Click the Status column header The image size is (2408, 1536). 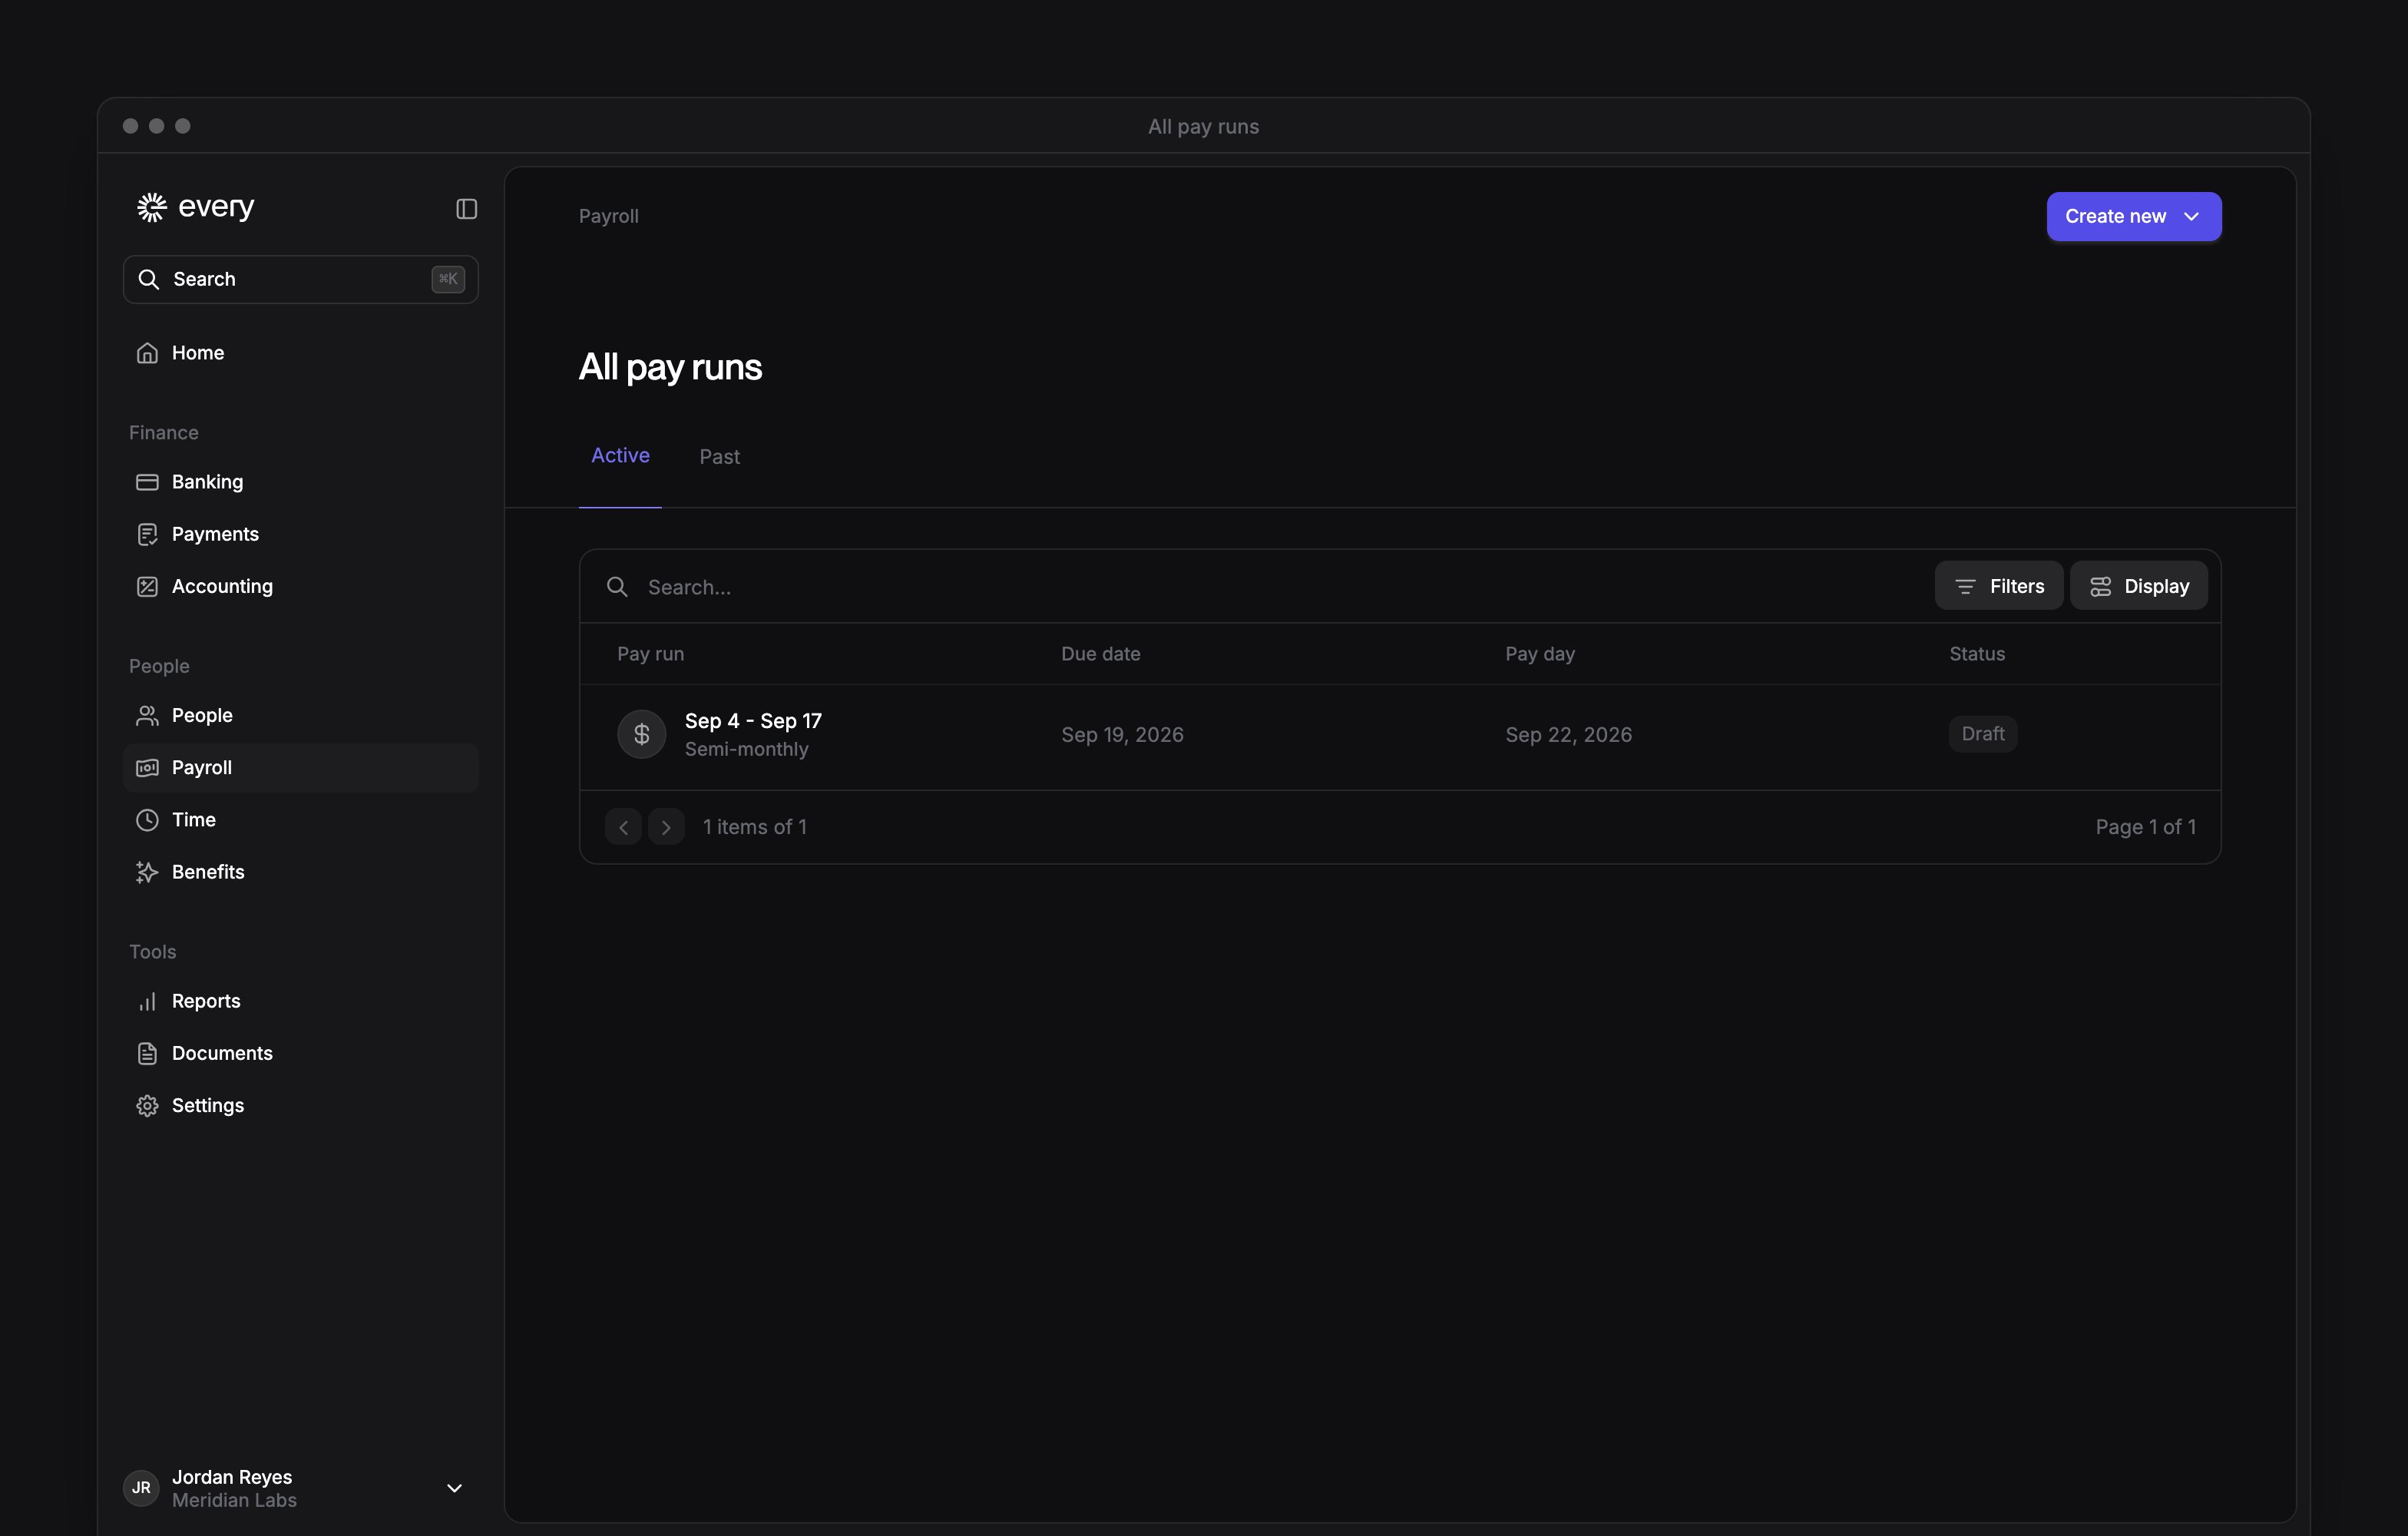(x=1976, y=654)
